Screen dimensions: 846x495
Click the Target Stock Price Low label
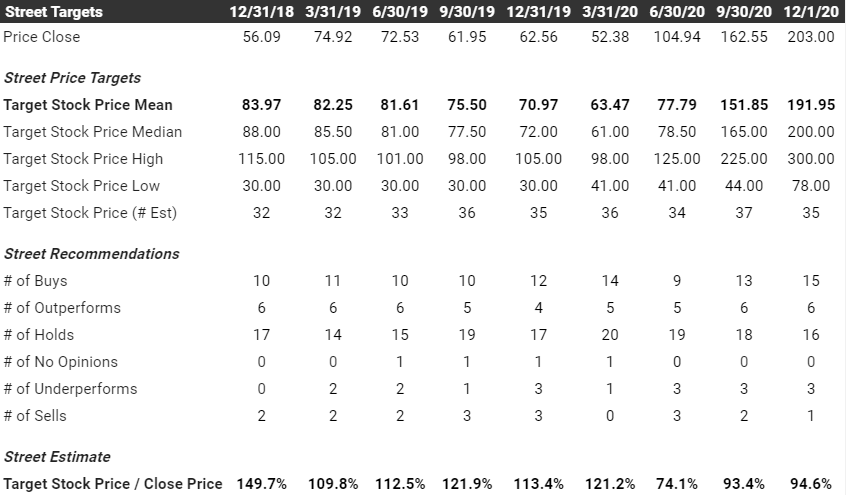pyautogui.click(x=81, y=186)
